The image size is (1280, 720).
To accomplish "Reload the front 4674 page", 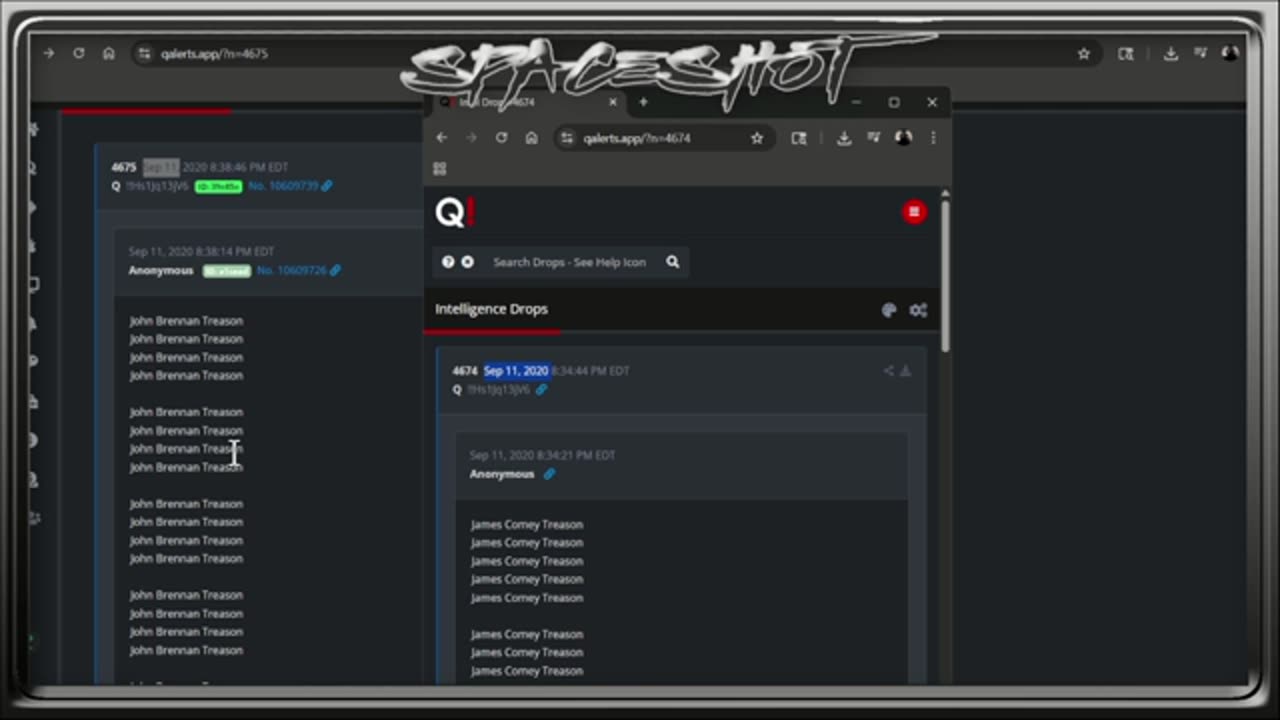I will [501, 138].
